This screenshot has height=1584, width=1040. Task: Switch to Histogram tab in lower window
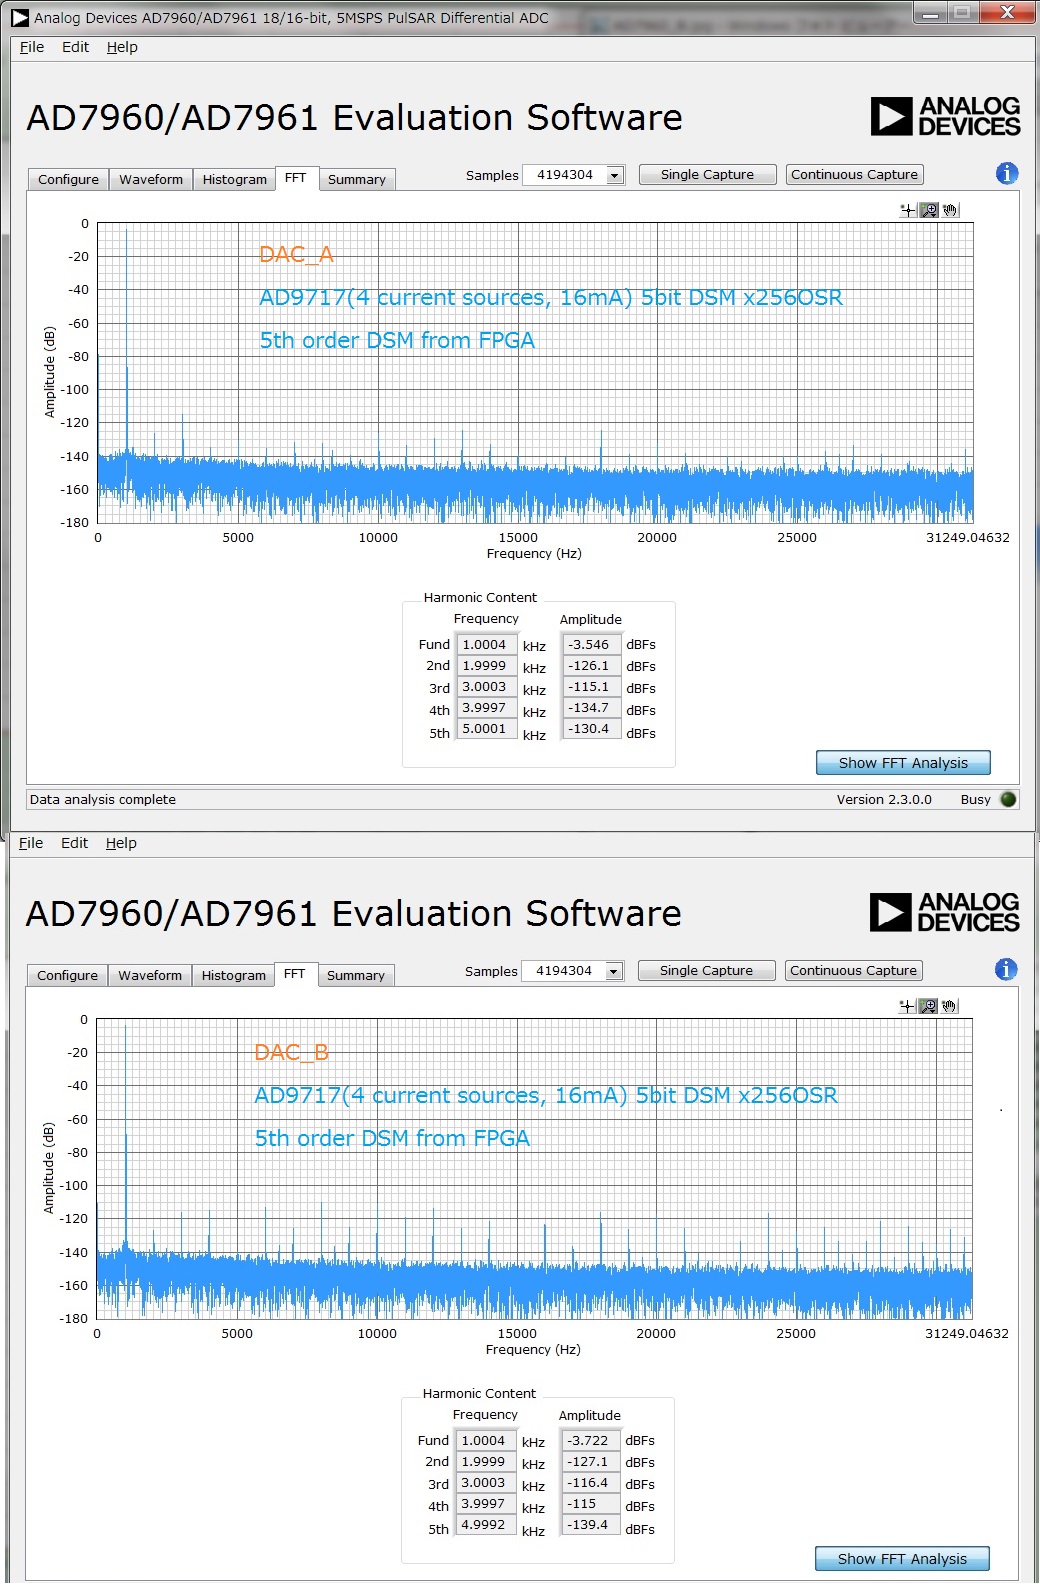[x=234, y=975]
